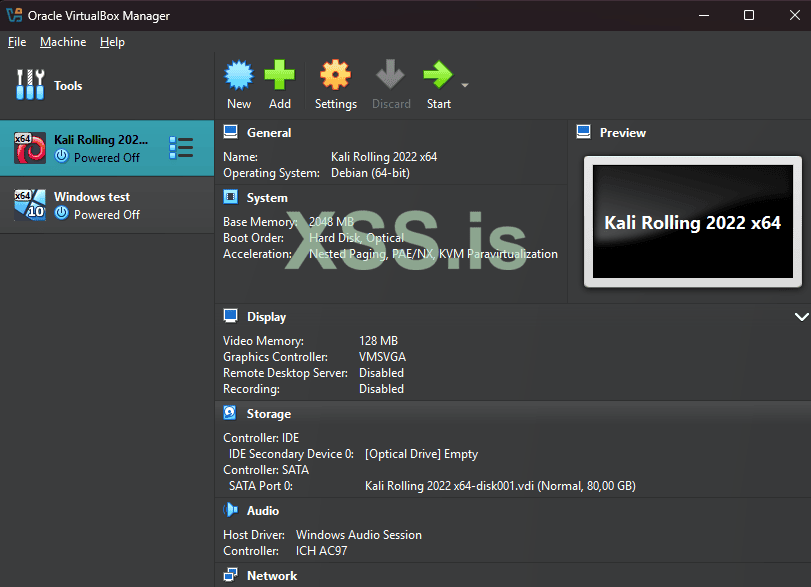Screen dimensions: 811x587
Task: Click the Debian (64-bit) operating system value
Action: 370,173
